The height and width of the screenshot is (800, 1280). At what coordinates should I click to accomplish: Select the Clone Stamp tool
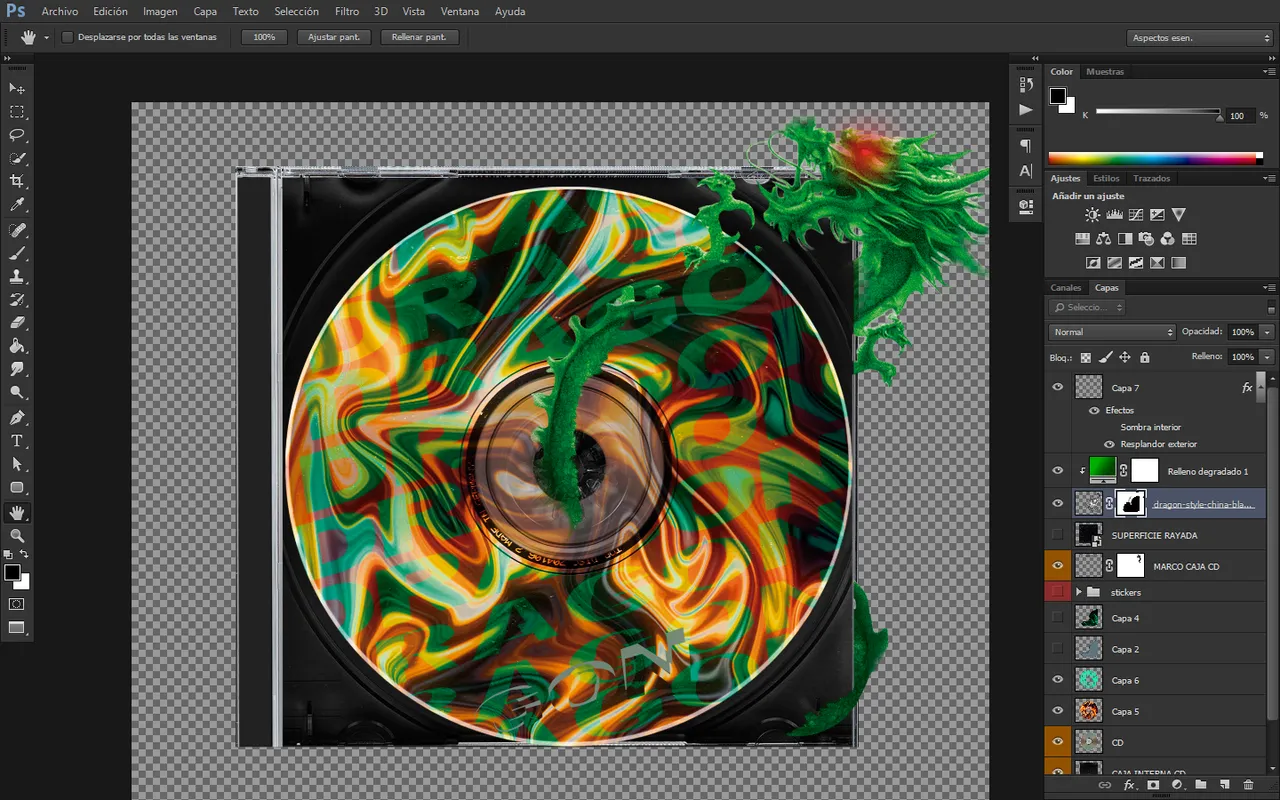pyautogui.click(x=17, y=276)
